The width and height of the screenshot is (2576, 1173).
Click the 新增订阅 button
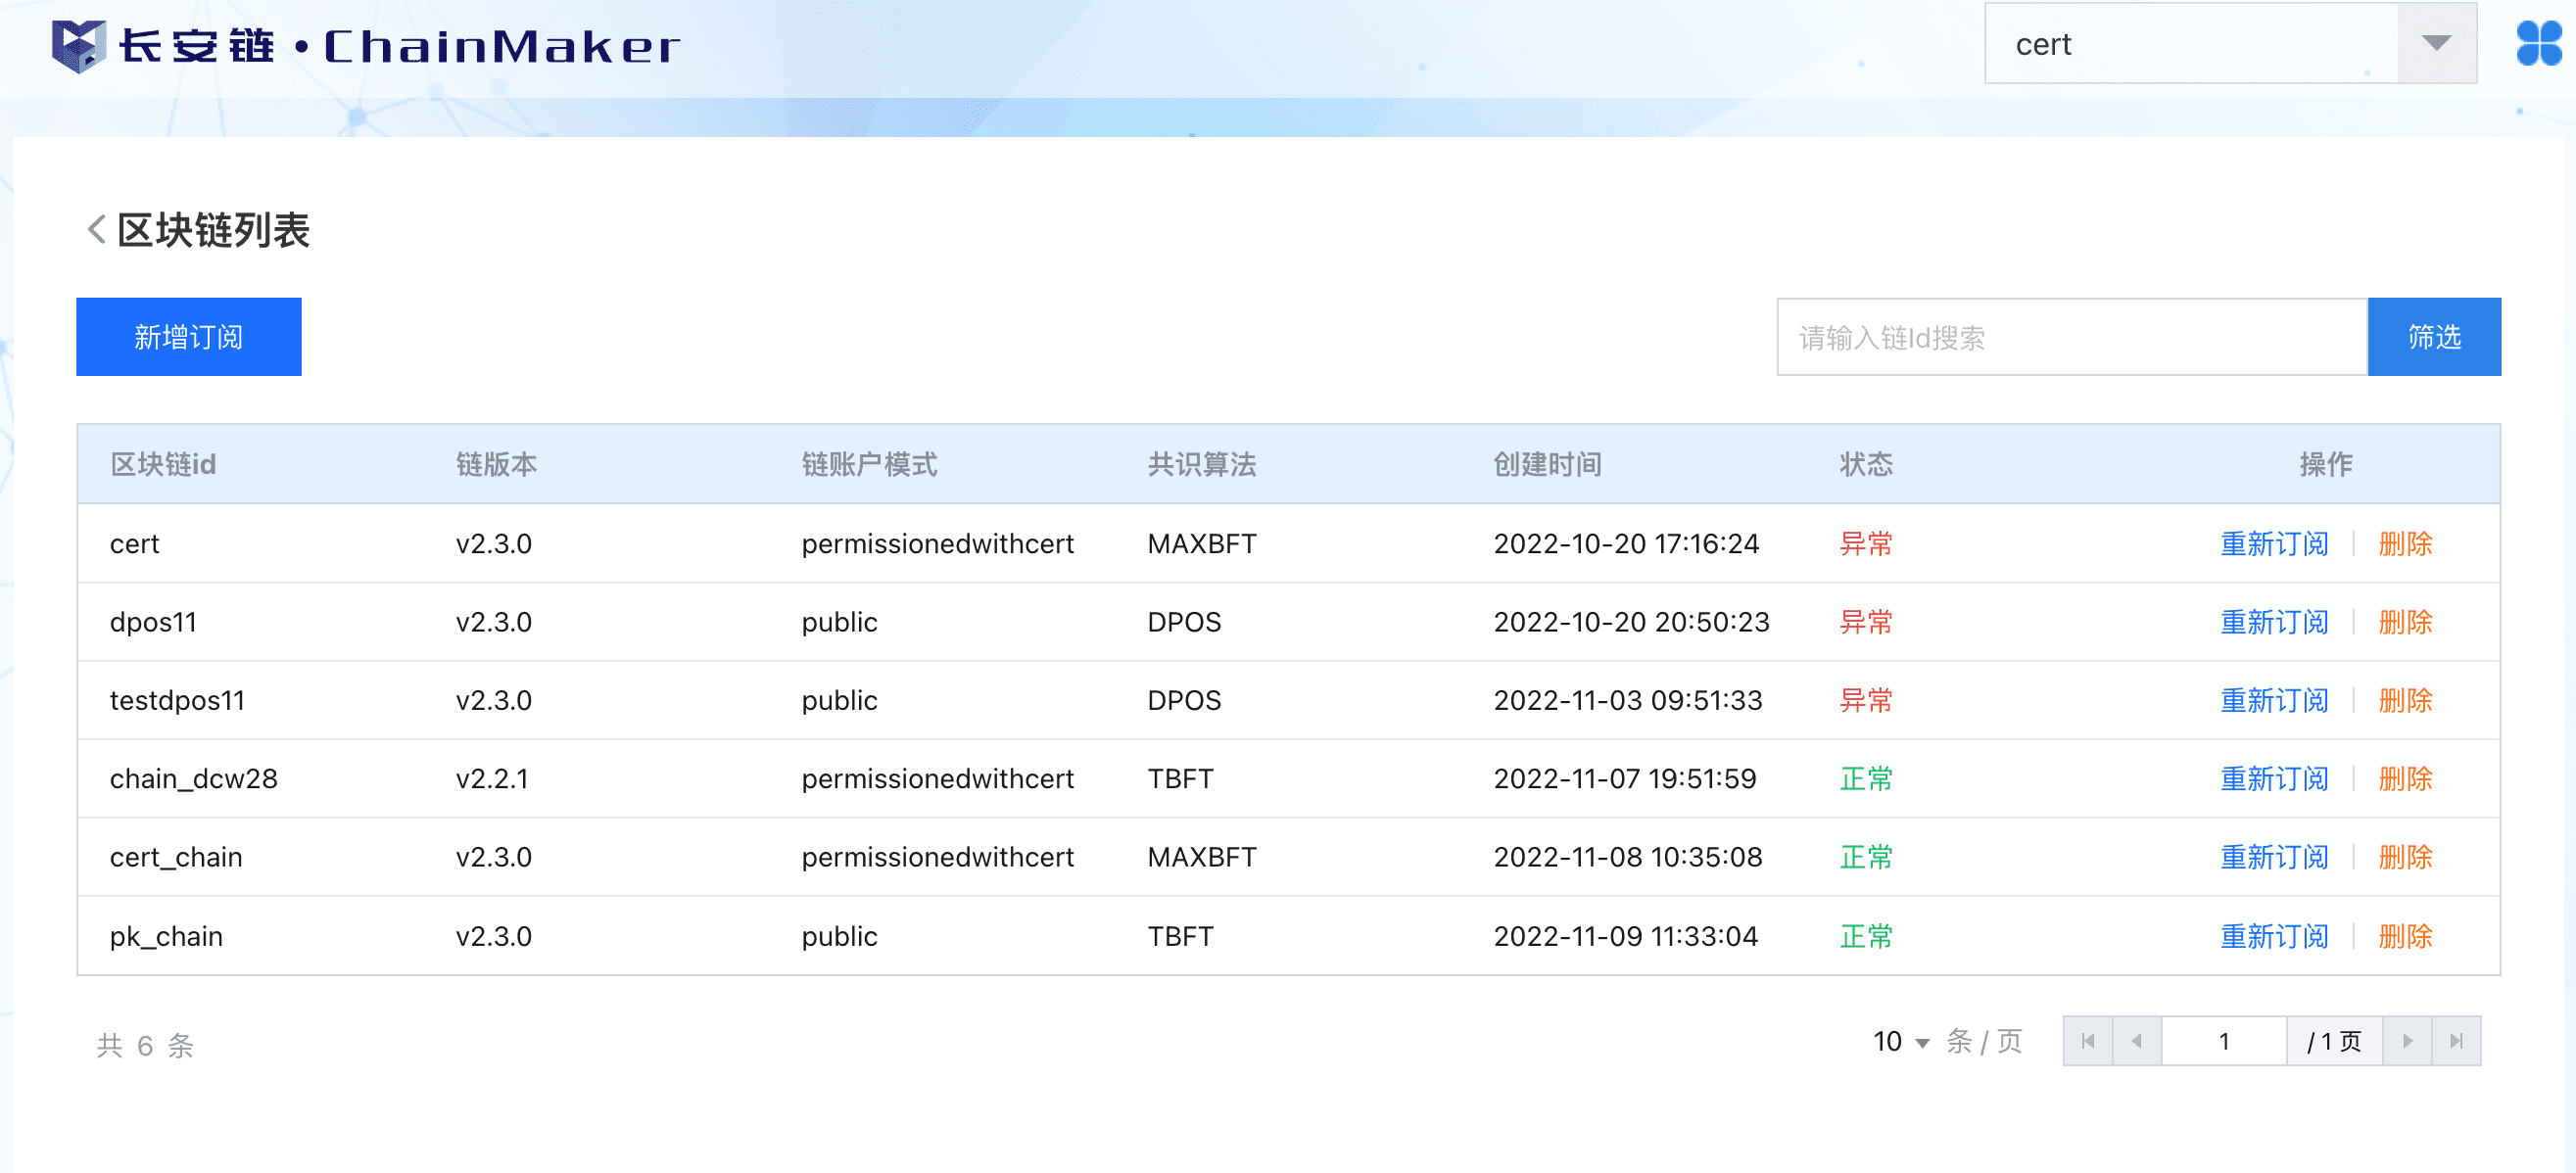click(x=189, y=337)
